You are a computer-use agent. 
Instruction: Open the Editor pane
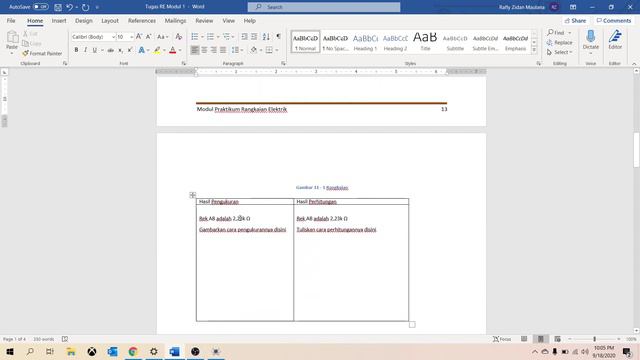pyautogui.click(x=615, y=40)
